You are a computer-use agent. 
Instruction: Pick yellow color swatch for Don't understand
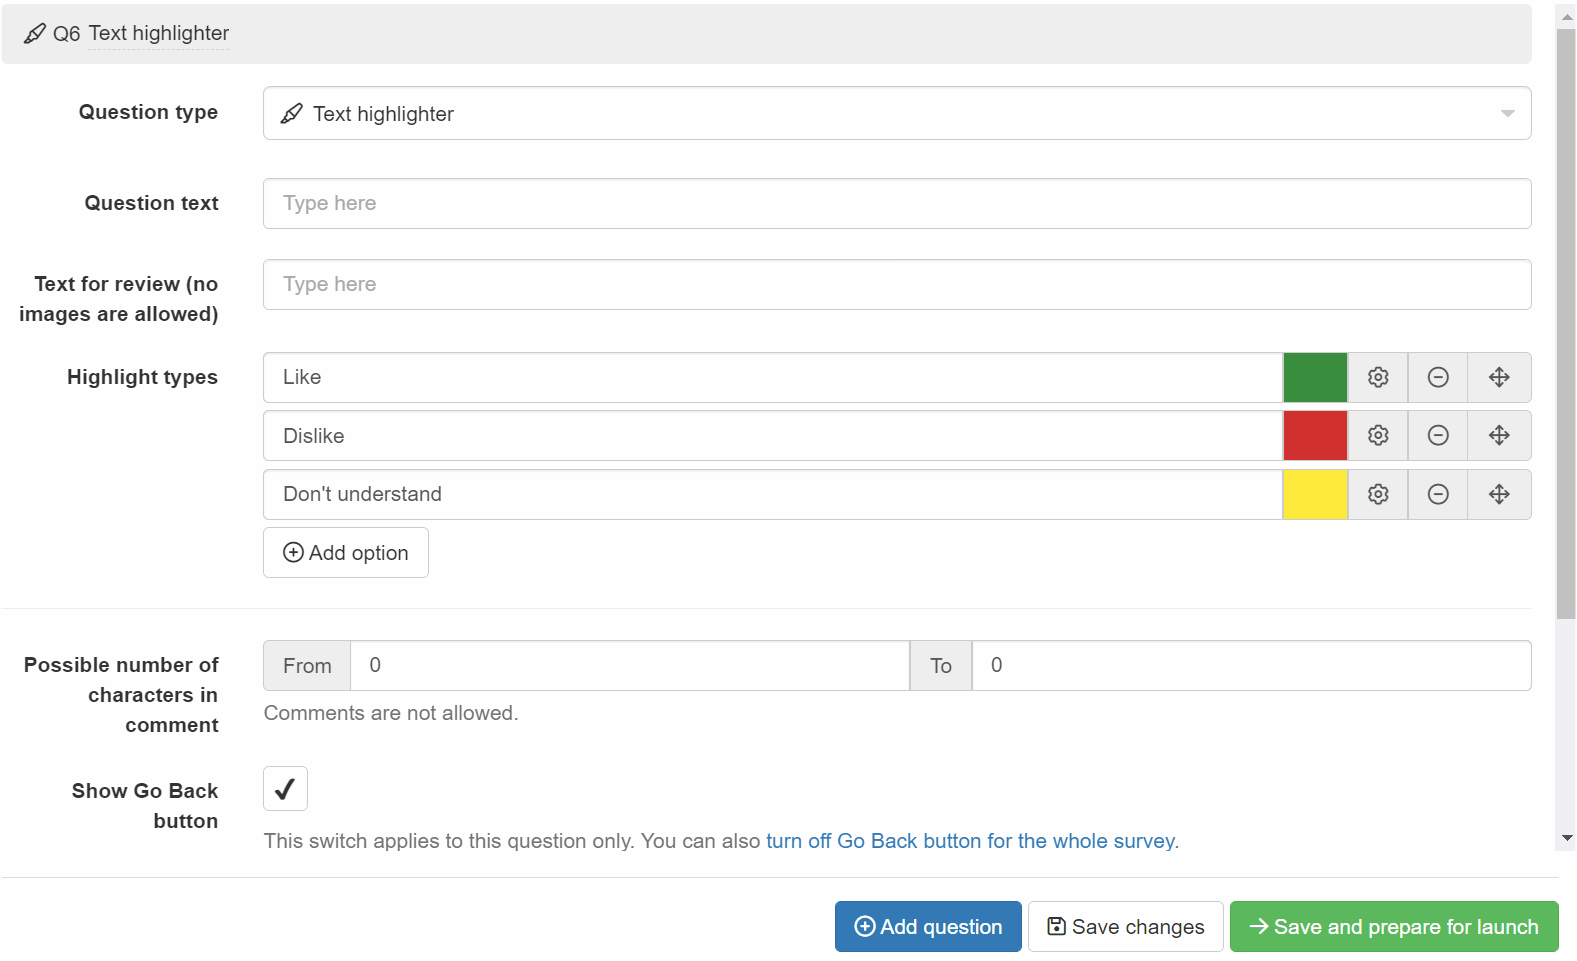1315,494
